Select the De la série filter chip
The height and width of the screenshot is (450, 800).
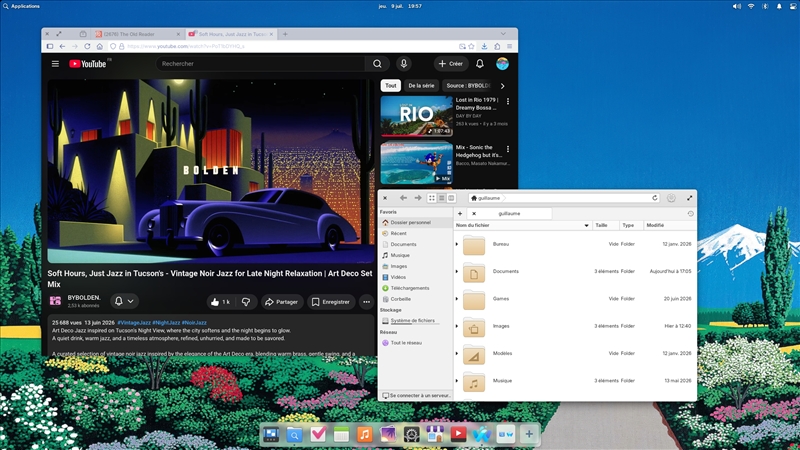tap(421, 86)
